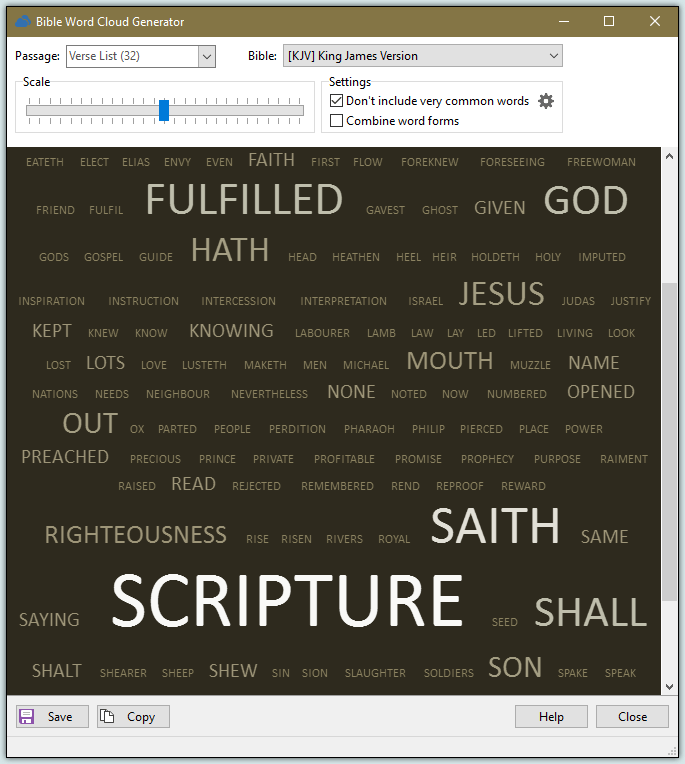Viewport: 685px width, 764px height.
Task: Click the word LOTS in the cloud
Action: coord(105,363)
